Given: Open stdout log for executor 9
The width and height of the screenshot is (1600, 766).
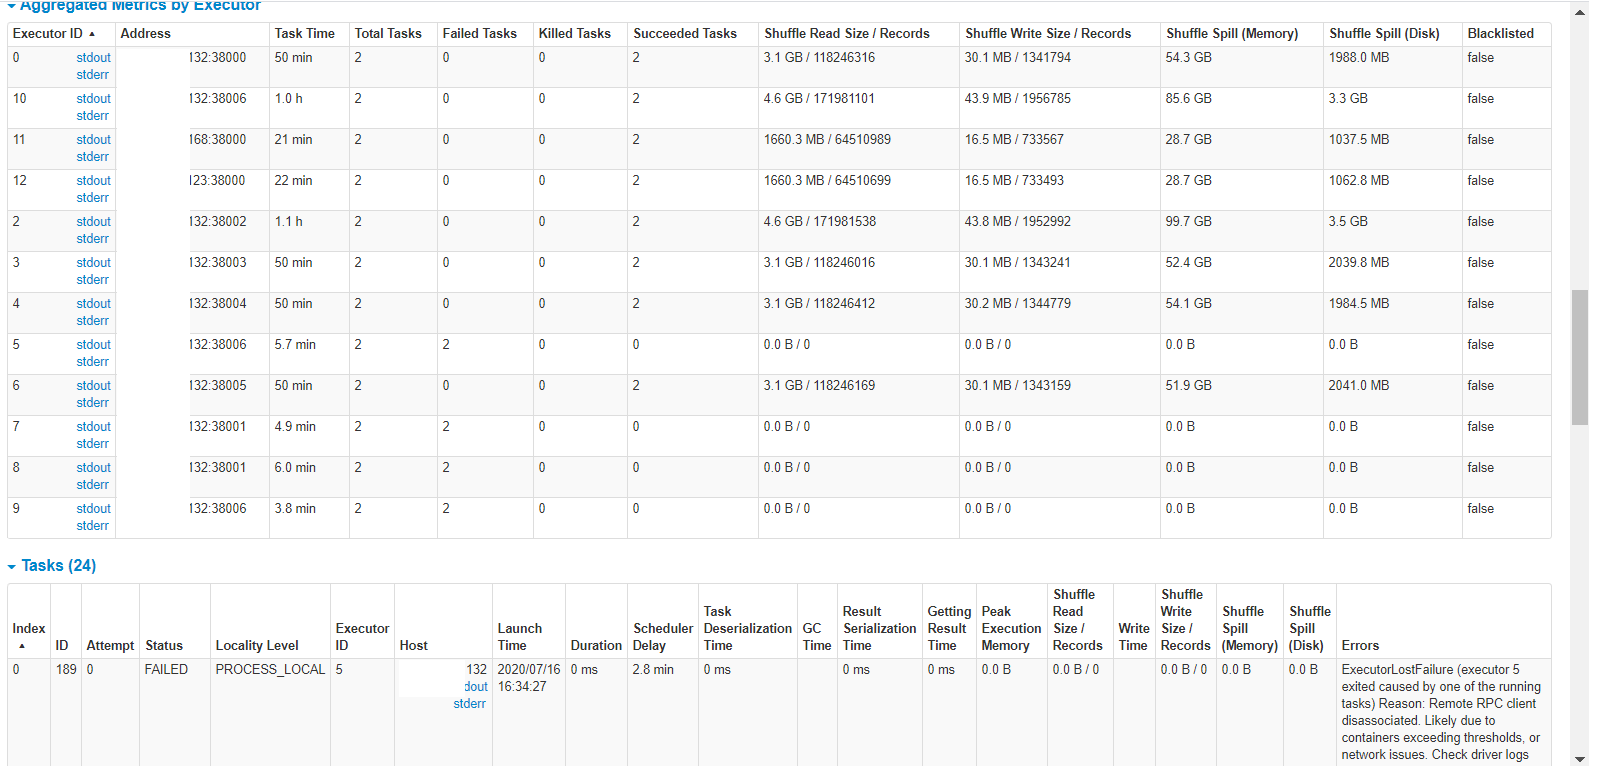Looking at the screenshot, I should (x=94, y=509).
